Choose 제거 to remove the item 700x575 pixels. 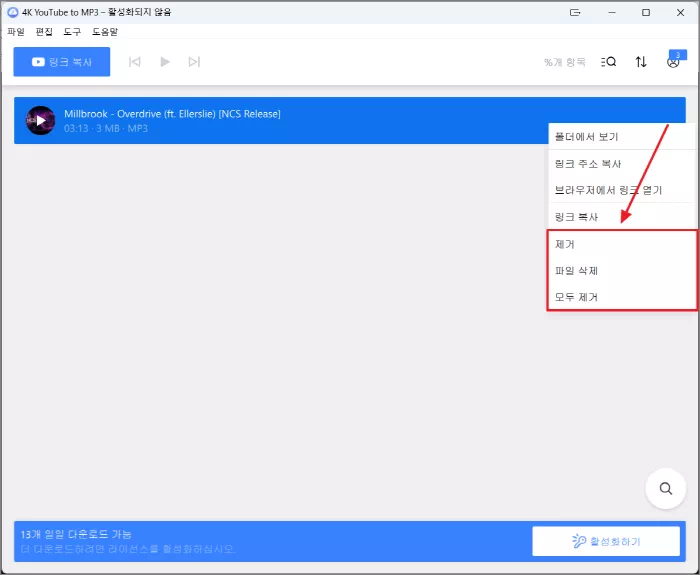622,244
